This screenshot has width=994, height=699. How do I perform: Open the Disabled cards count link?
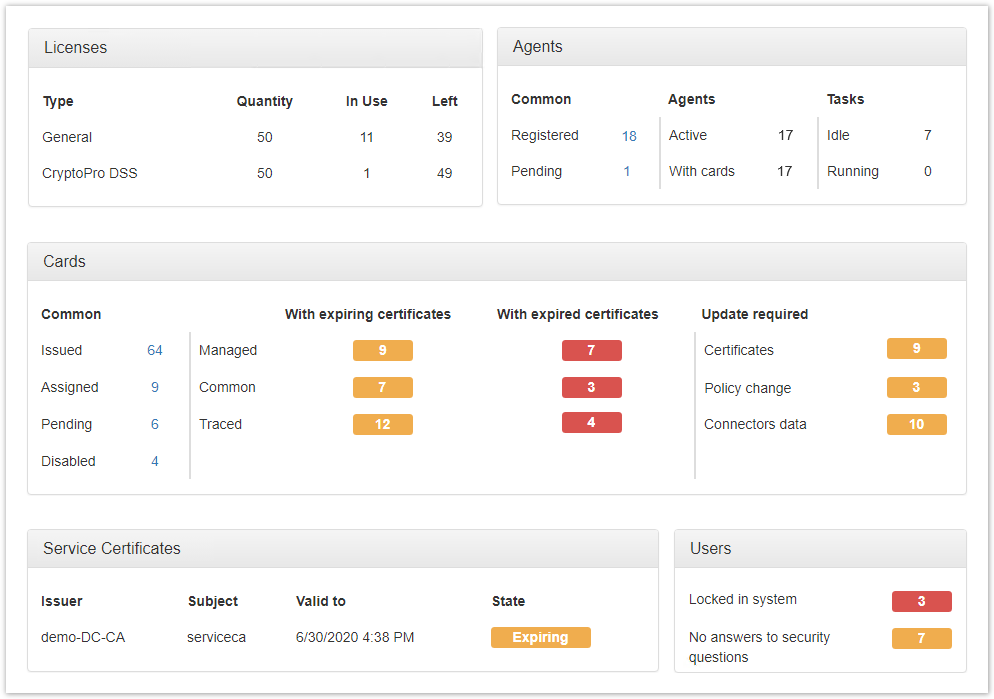[x=155, y=462]
